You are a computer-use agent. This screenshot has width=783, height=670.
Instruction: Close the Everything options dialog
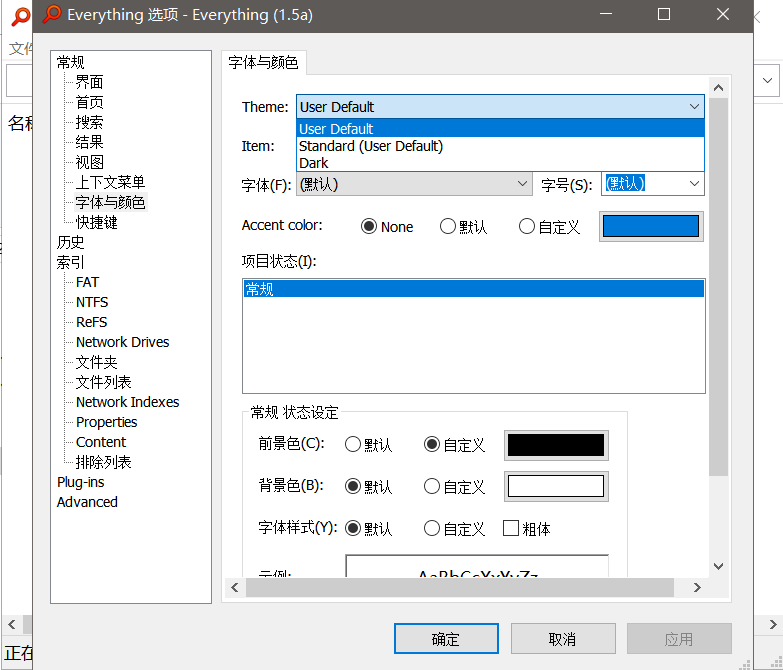click(x=723, y=14)
